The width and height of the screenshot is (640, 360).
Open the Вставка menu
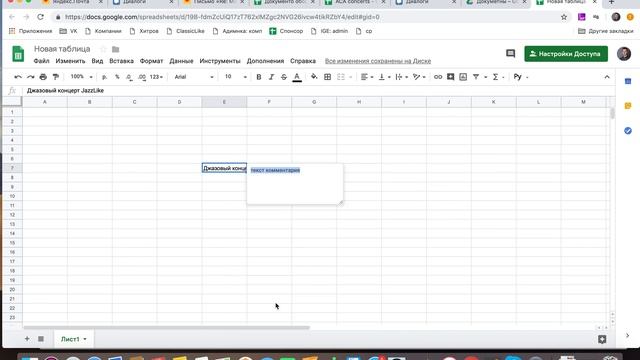(x=121, y=61)
